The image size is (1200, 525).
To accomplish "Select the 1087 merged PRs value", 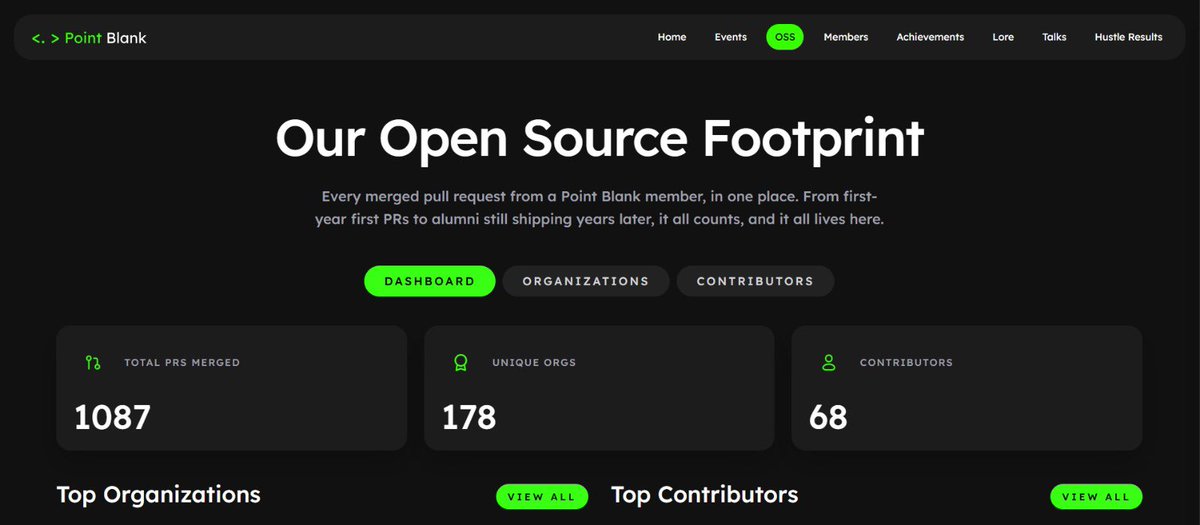I will (x=112, y=416).
